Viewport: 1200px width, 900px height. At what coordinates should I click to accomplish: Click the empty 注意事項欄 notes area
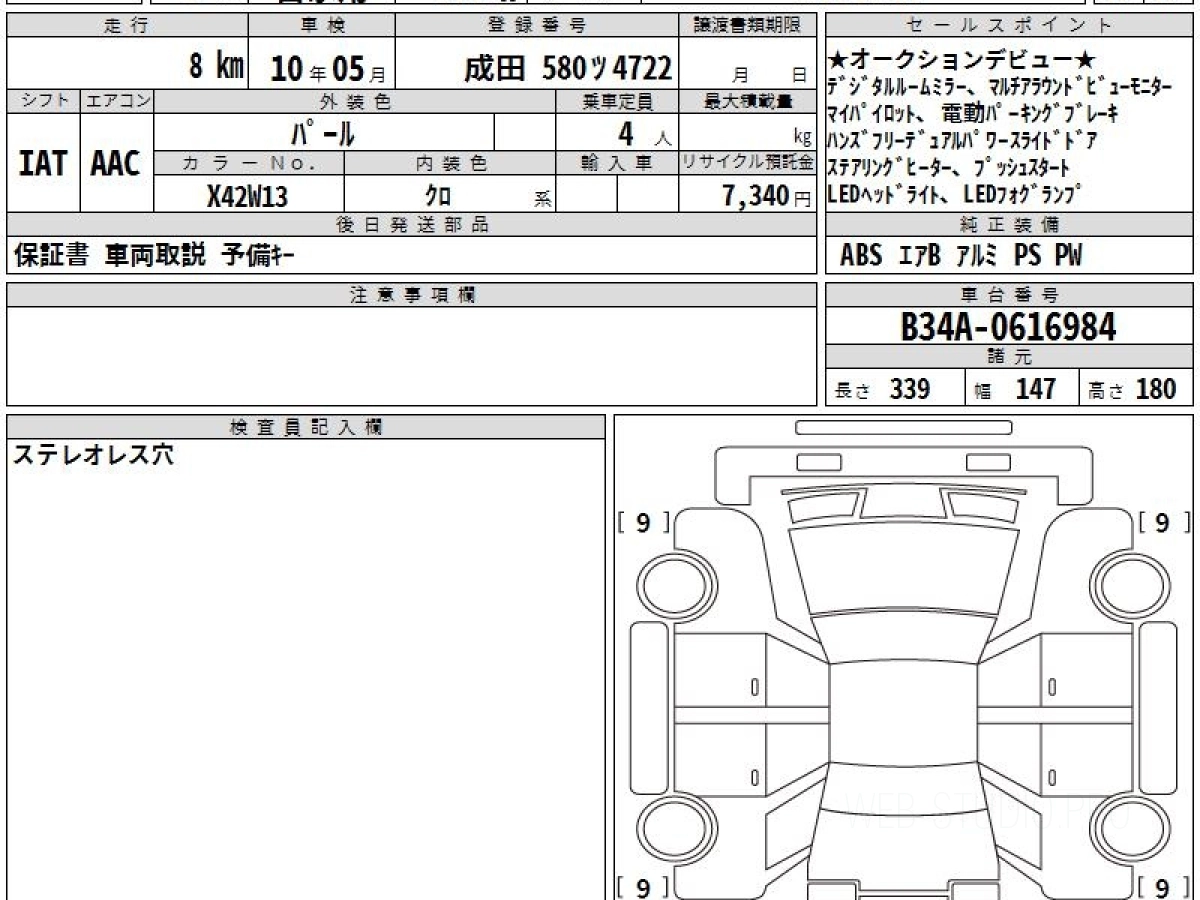click(411, 355)
